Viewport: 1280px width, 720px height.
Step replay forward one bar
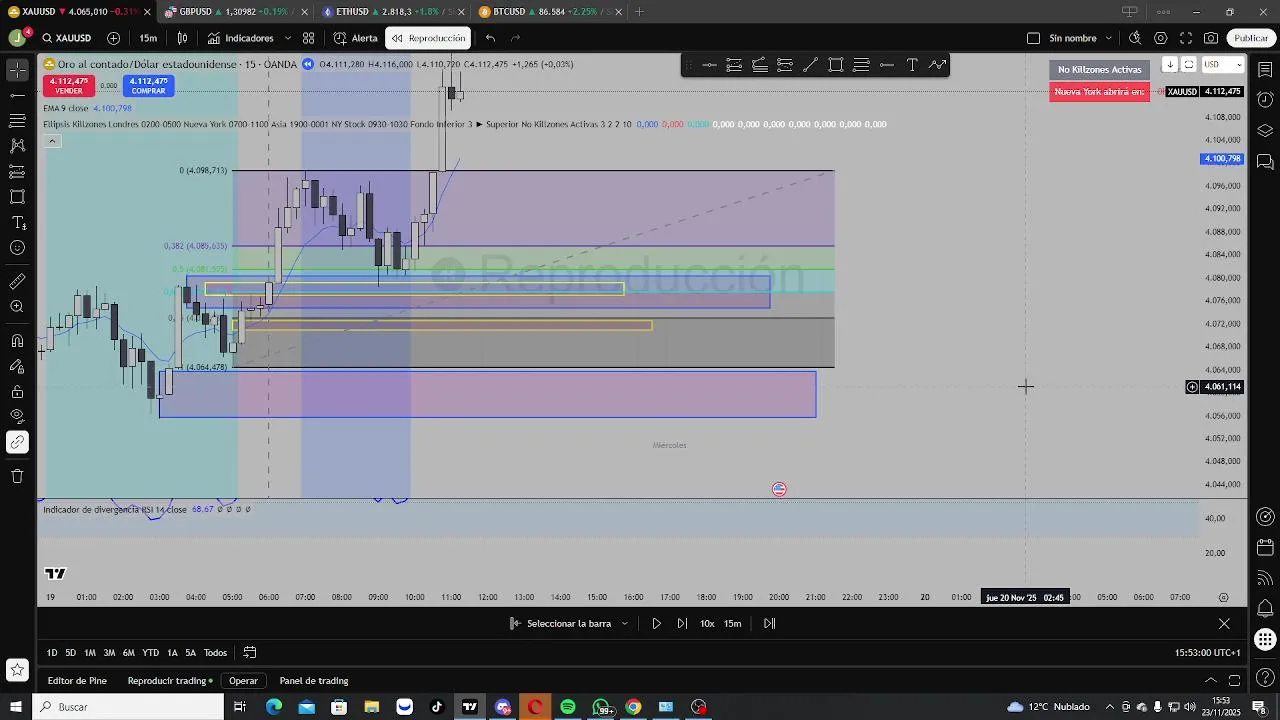pyautogui.click(x=682, y=623)
